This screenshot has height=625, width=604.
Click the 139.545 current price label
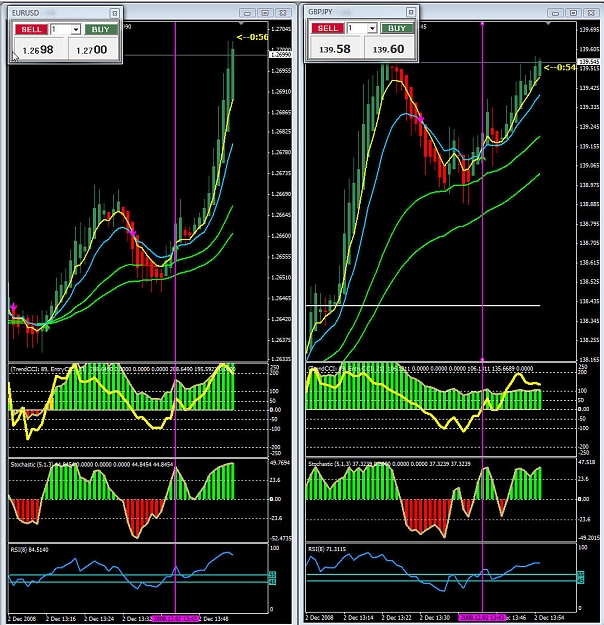tap(588, 62)
